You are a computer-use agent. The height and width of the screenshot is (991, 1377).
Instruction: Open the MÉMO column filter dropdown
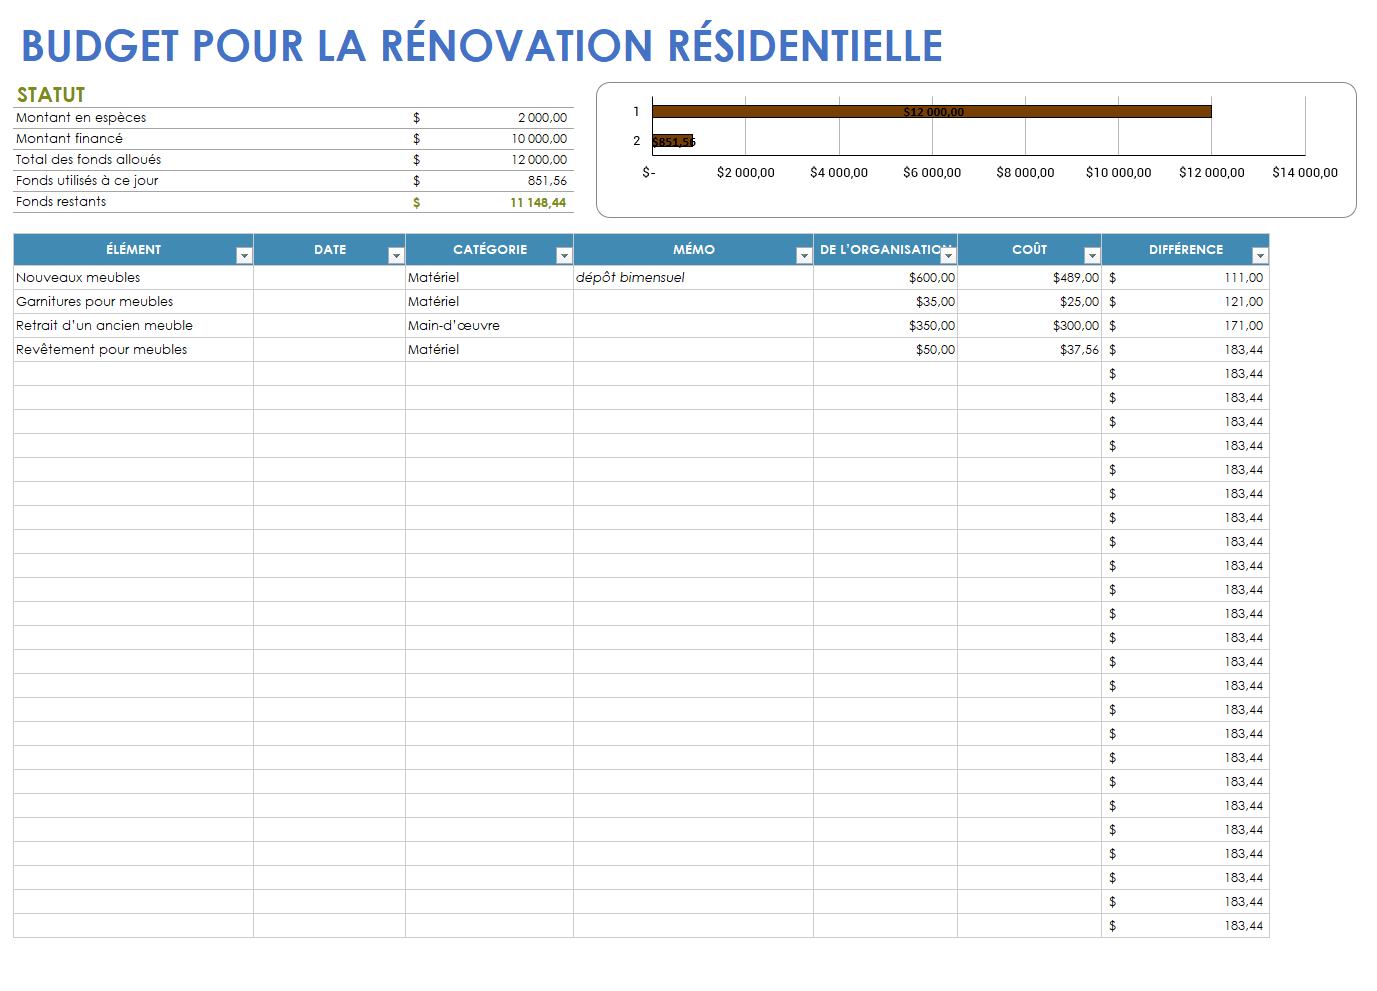click(804, 256)
